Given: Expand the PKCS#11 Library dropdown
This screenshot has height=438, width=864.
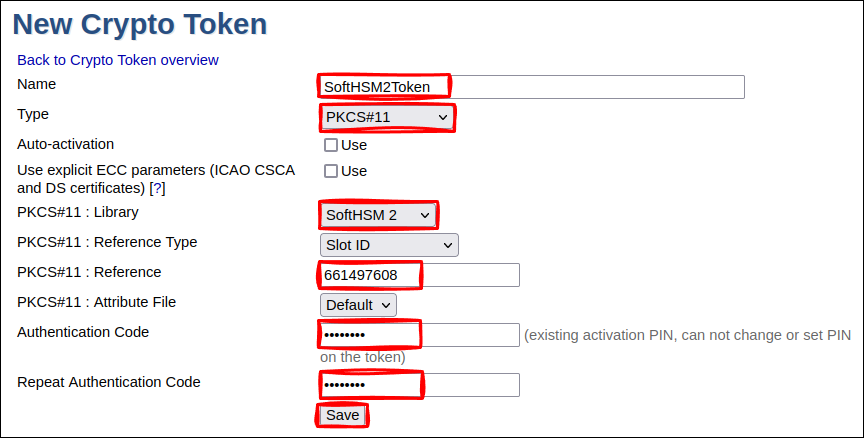Looking at the screenshot, I should click(x=379, y=215).
